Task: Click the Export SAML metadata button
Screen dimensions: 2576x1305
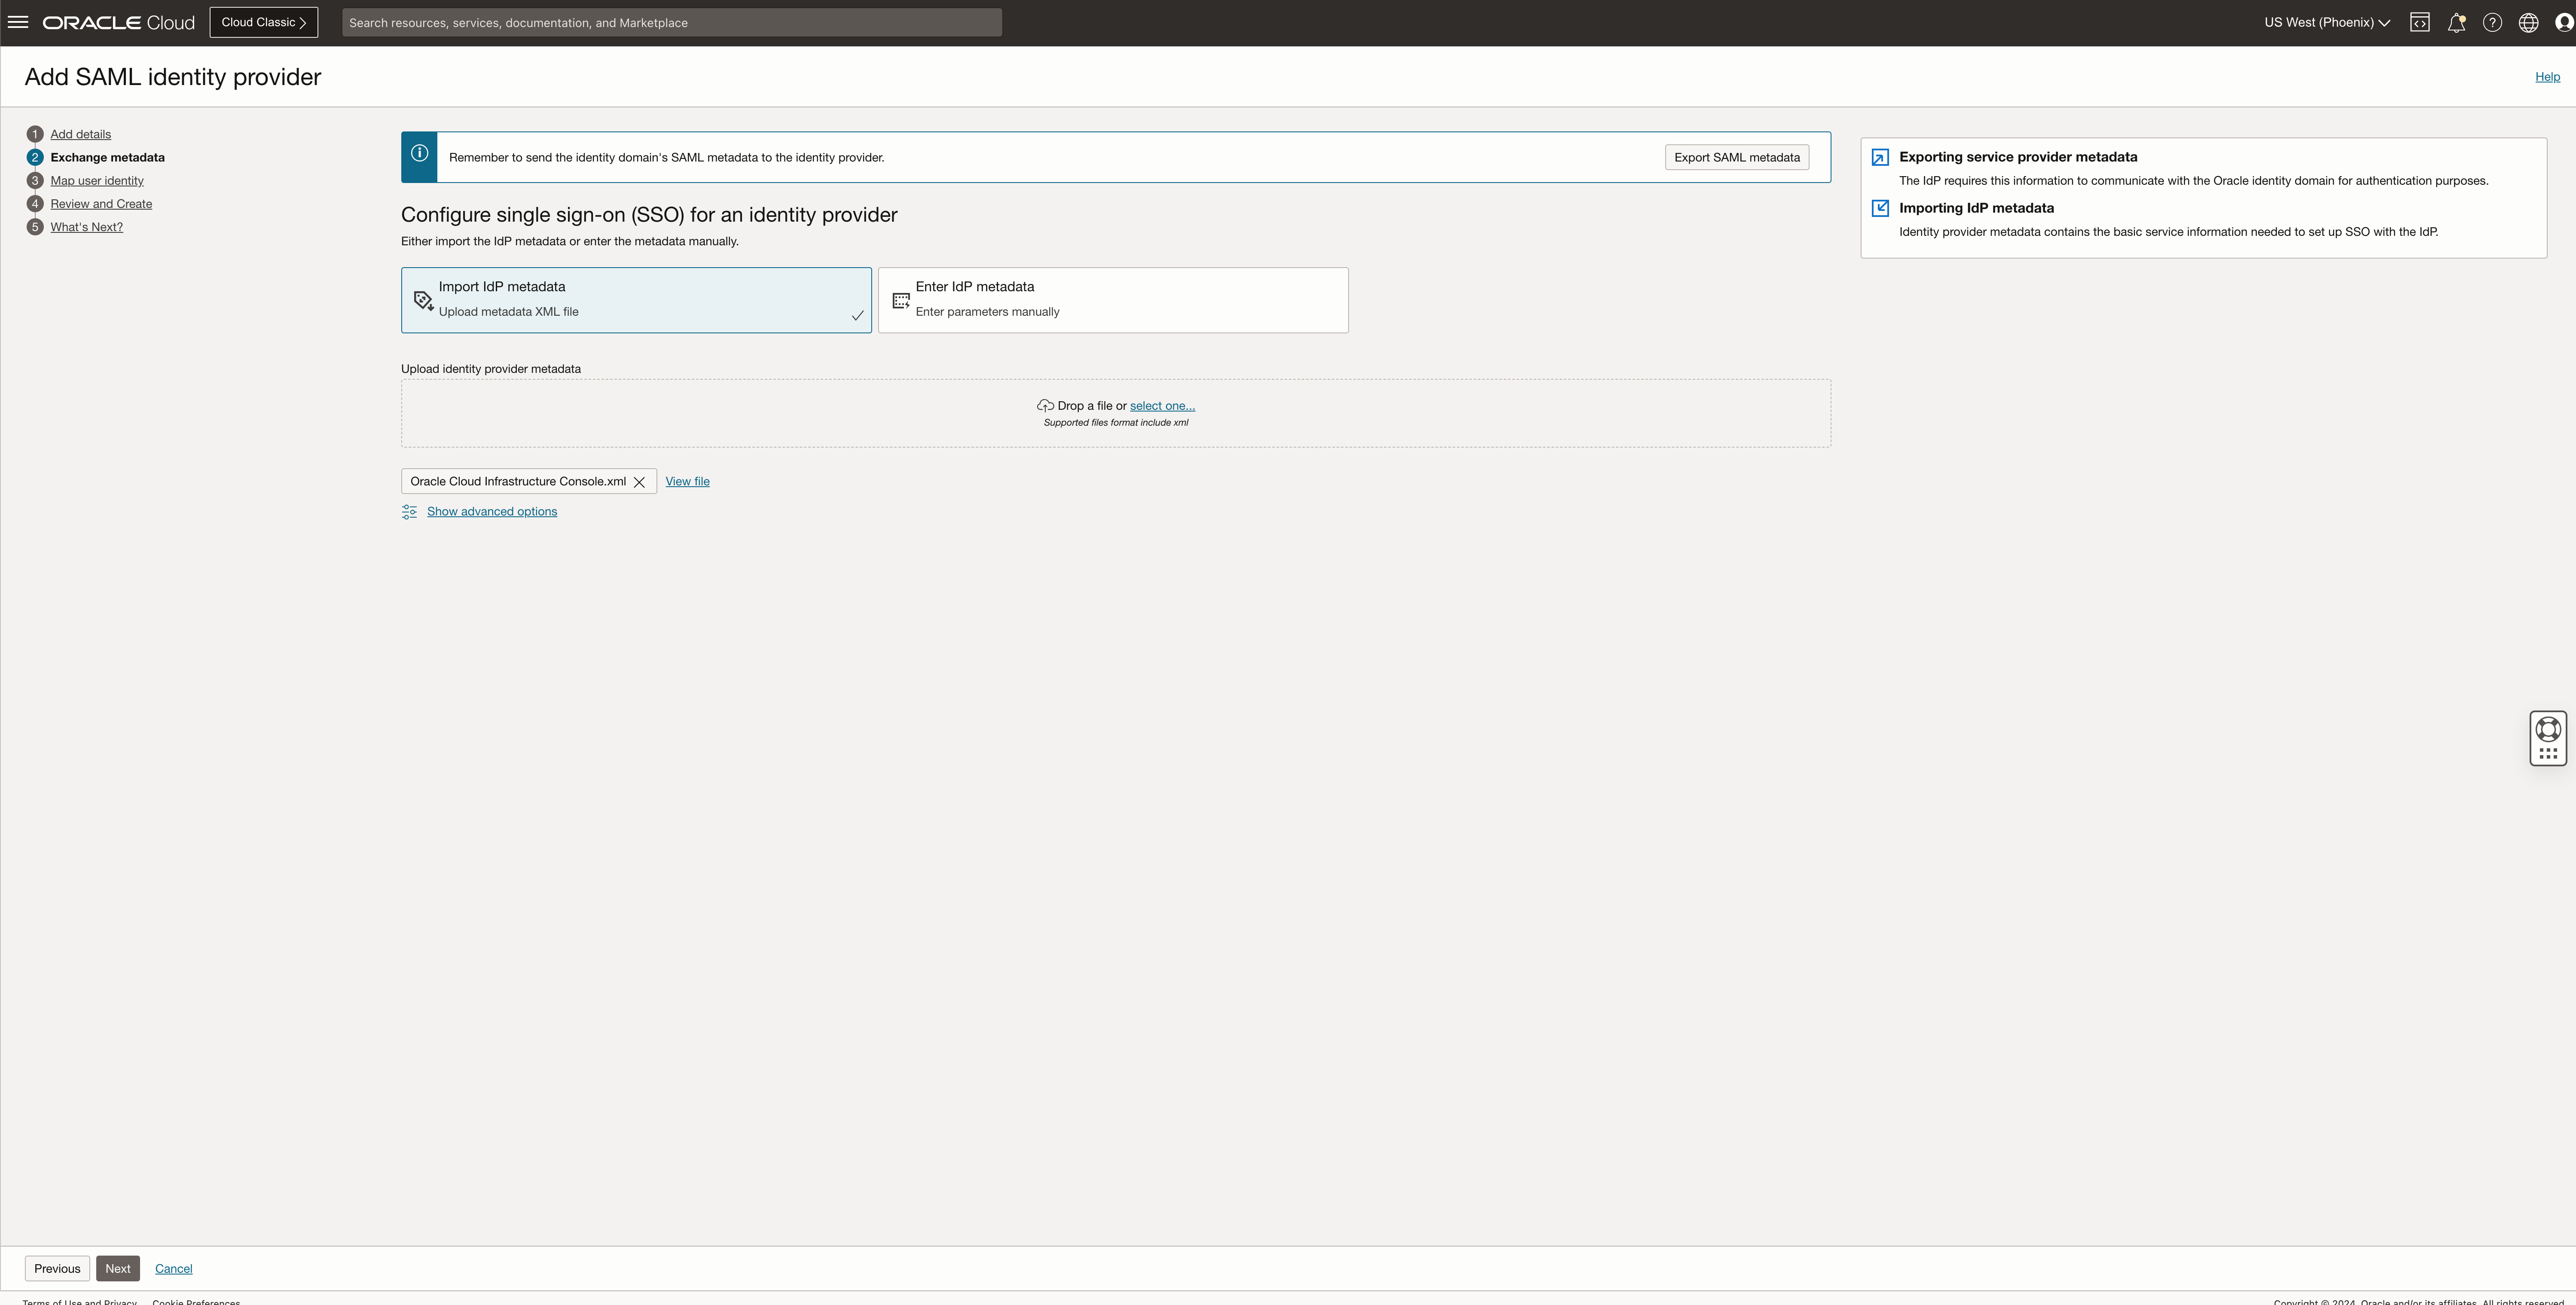Action: pyautogui.click(x=1736, y=157)
